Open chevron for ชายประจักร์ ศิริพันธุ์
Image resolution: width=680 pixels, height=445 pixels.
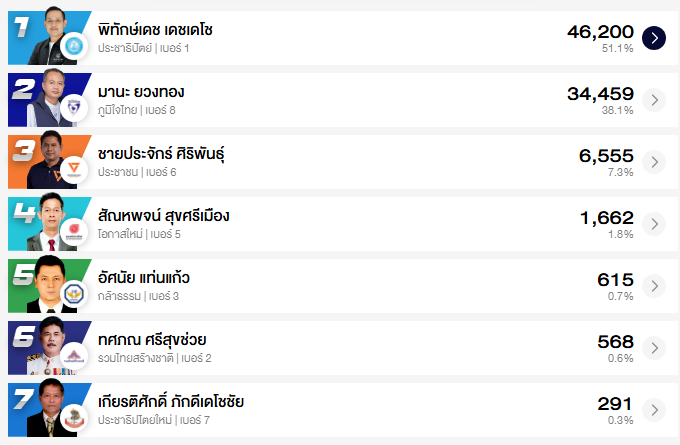[653, 162]
